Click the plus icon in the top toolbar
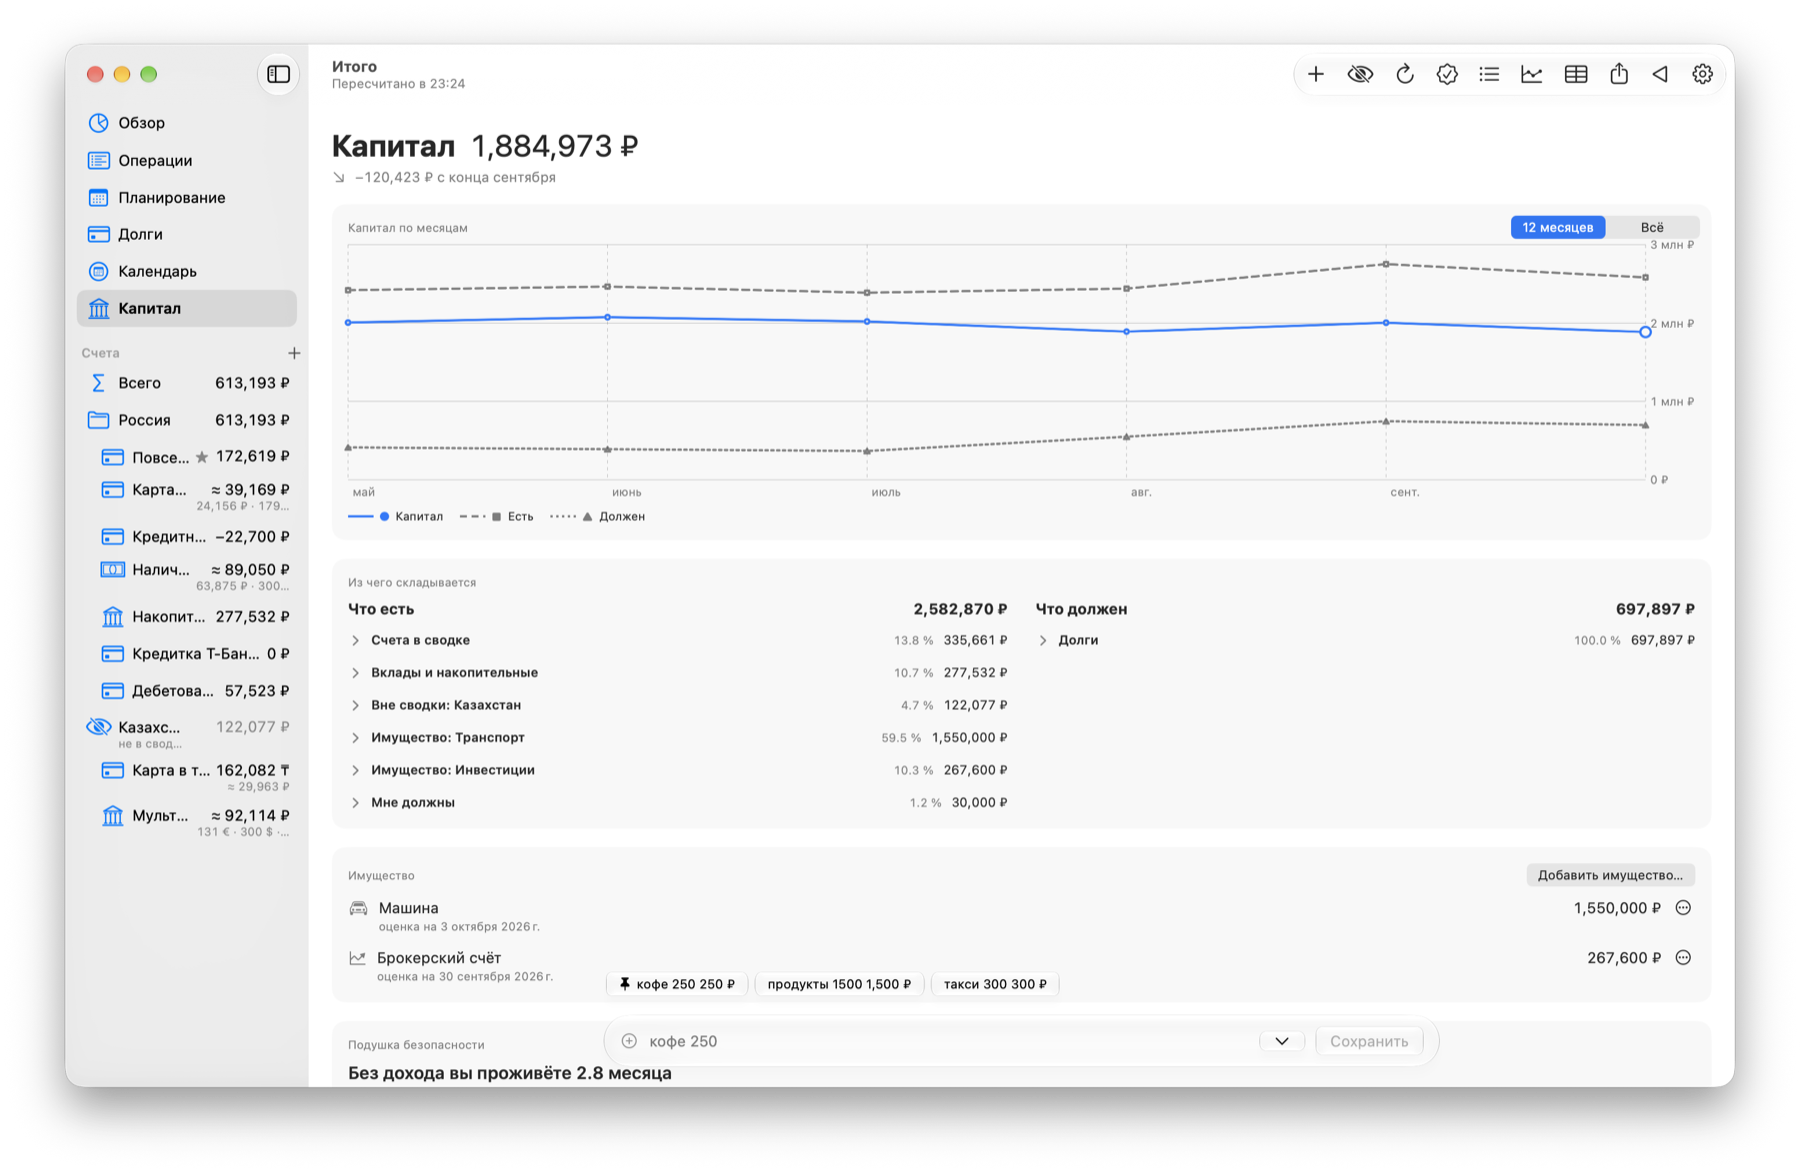The image size is (1800, 1173). 1316,74
